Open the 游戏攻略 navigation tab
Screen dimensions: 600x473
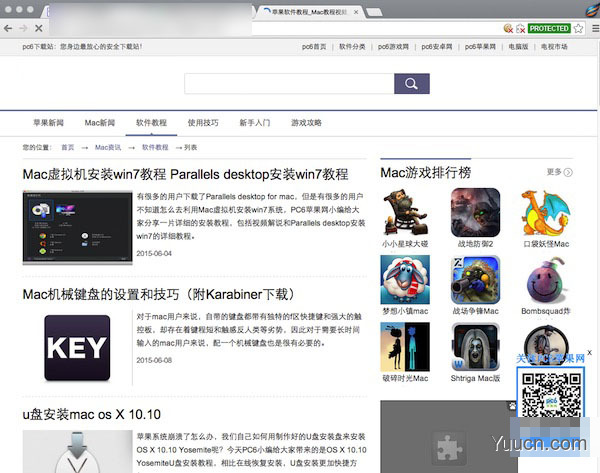[x=306, y=123]
